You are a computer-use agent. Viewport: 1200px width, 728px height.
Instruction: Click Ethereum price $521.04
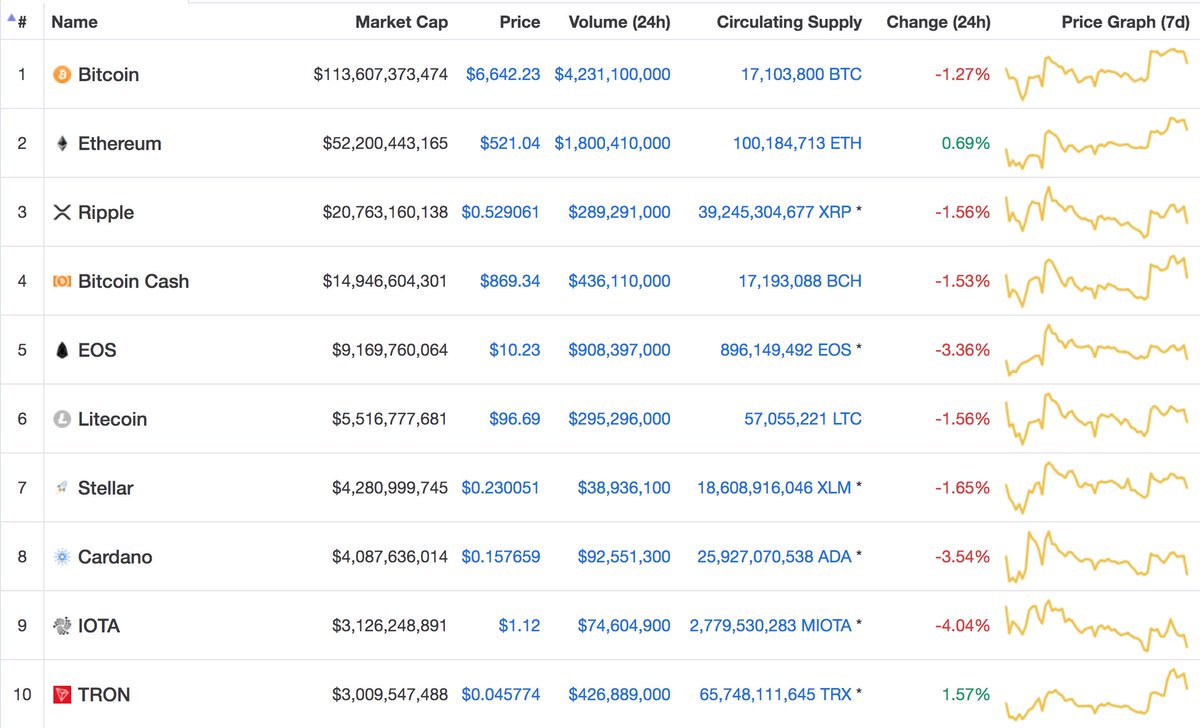pos(510,144)
